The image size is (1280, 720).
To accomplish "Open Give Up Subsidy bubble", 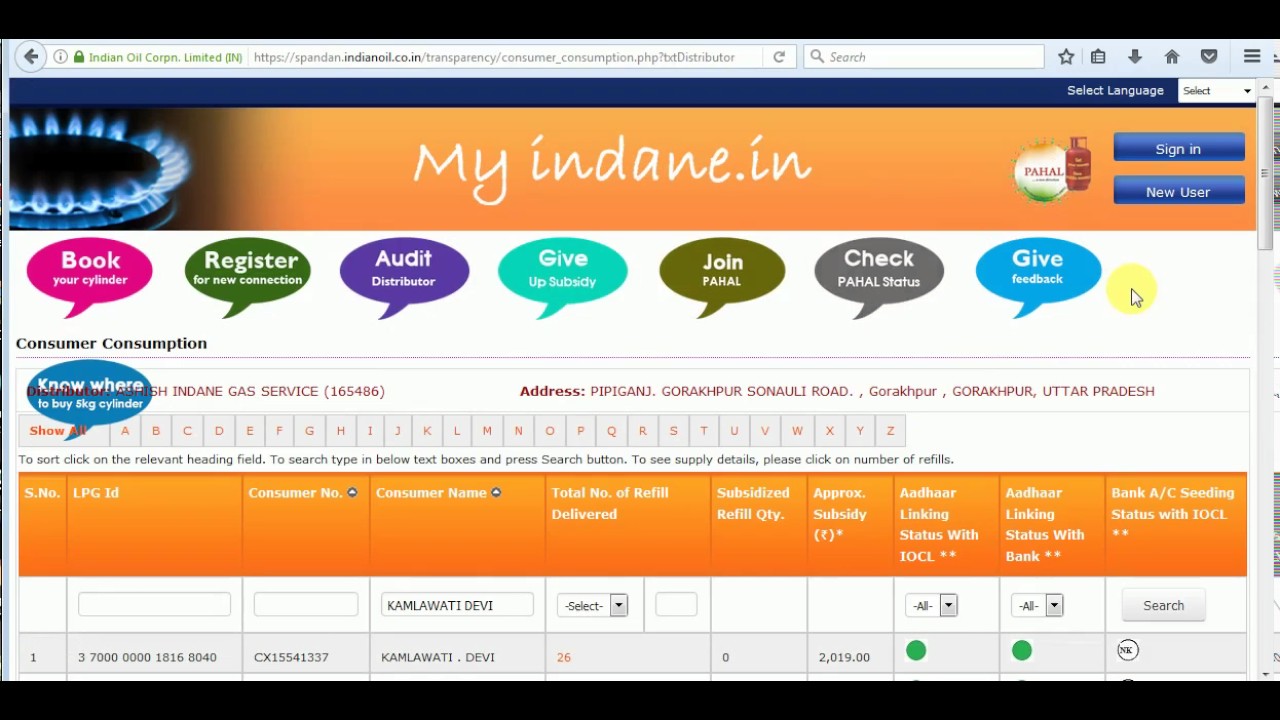I will click(x=562, y=277).
